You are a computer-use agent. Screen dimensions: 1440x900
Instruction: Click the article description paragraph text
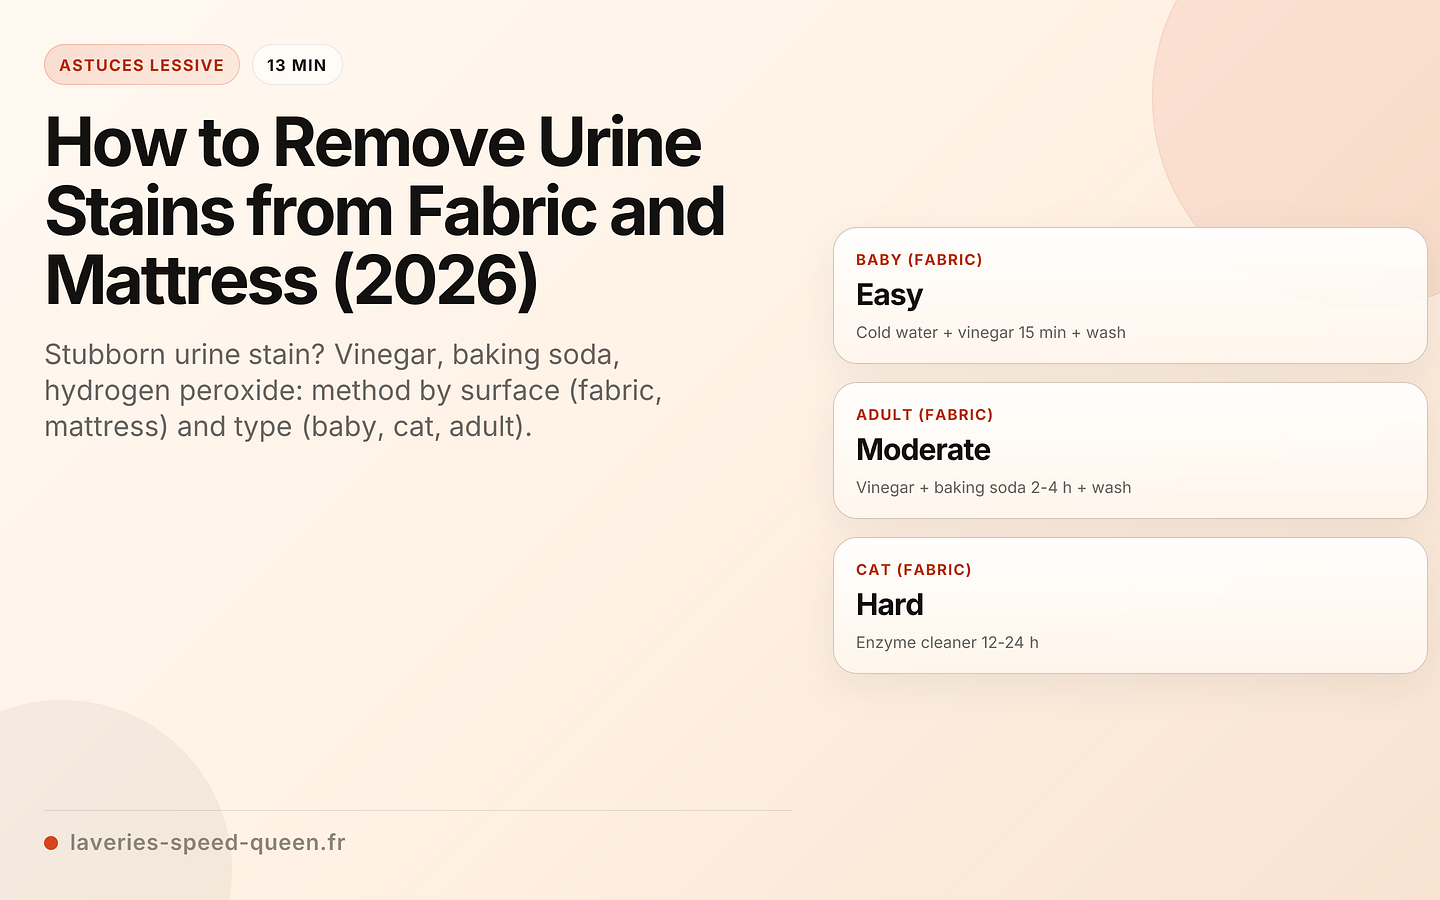coord(355,390)
